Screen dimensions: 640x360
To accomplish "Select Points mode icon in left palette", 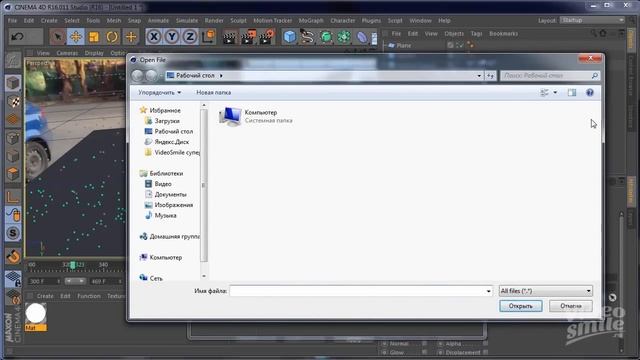I will [13, 138].
